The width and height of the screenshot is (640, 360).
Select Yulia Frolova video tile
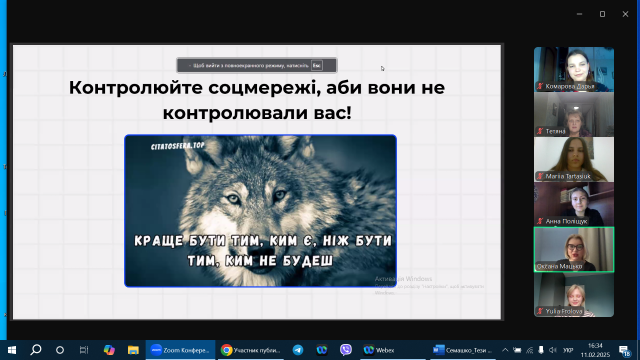coord(574,295)
